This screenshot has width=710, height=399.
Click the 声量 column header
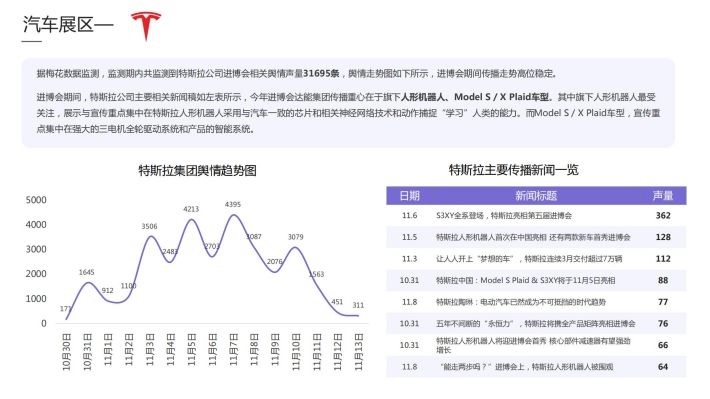[x=663, y=196]
